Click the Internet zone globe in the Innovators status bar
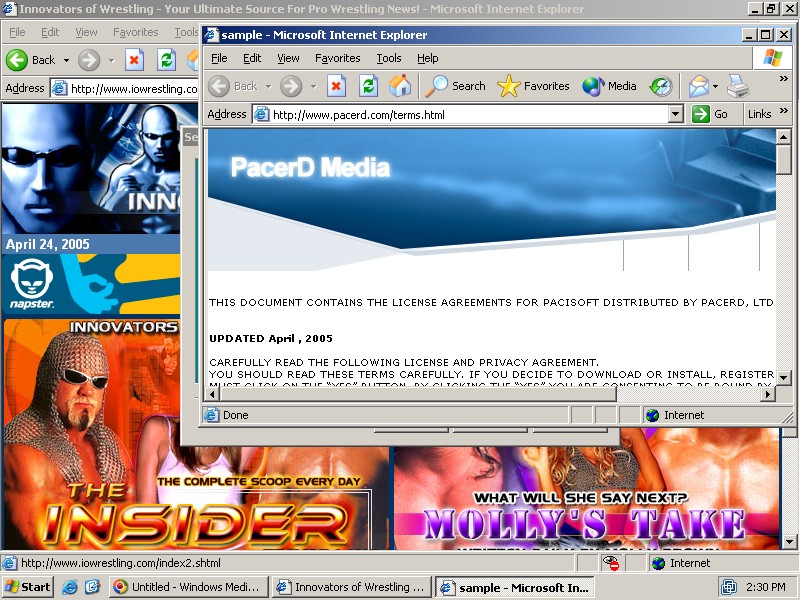The height and width of the screenshot is (600, 800). [x=659, y=563]
